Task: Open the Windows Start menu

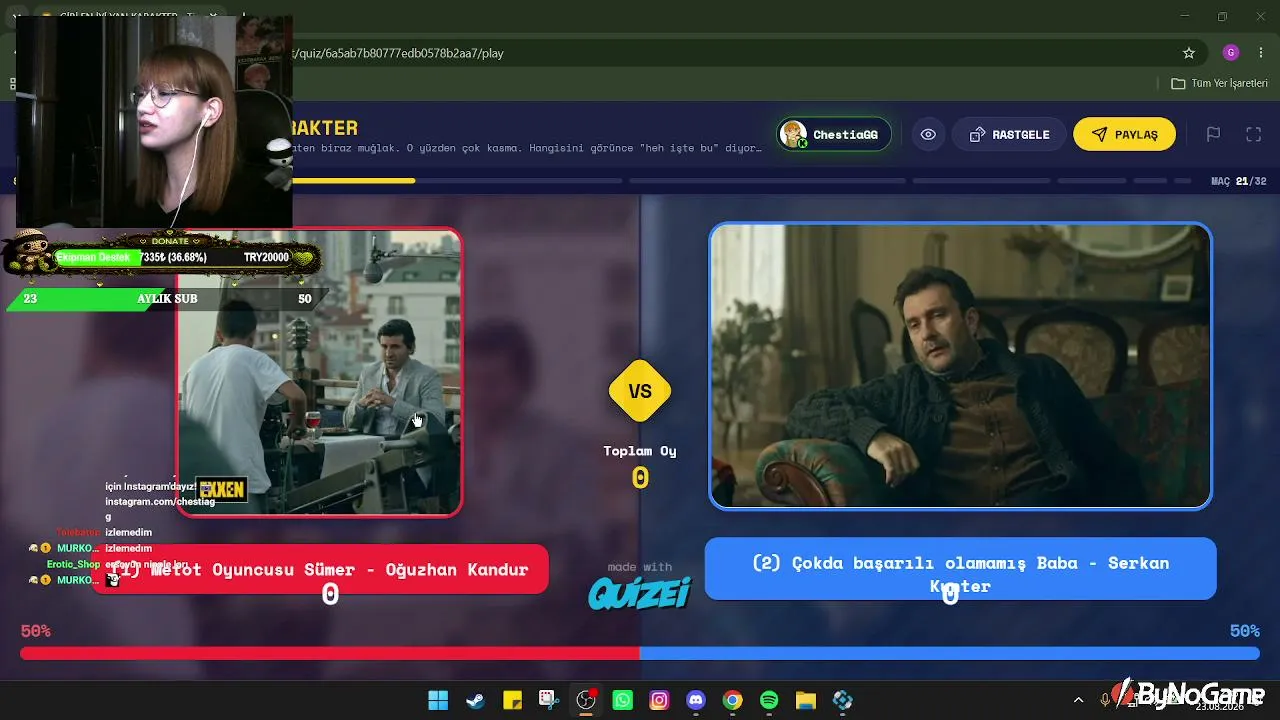Action: click(438, 700)
